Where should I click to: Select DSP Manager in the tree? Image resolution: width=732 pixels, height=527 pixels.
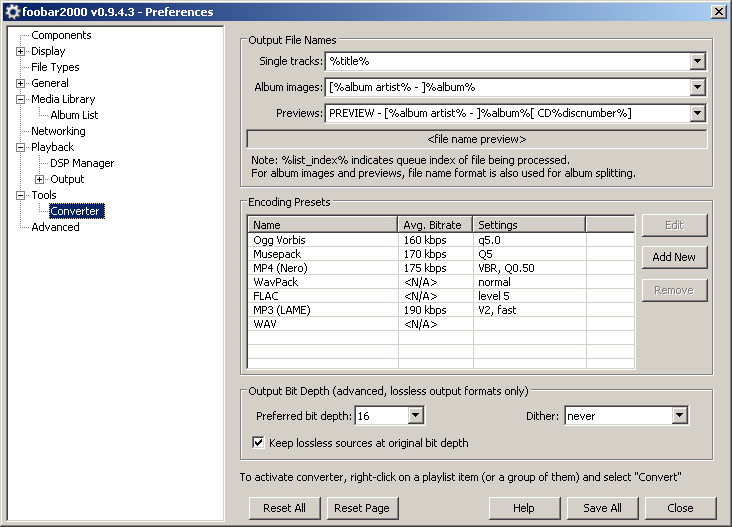click(82, 163)
